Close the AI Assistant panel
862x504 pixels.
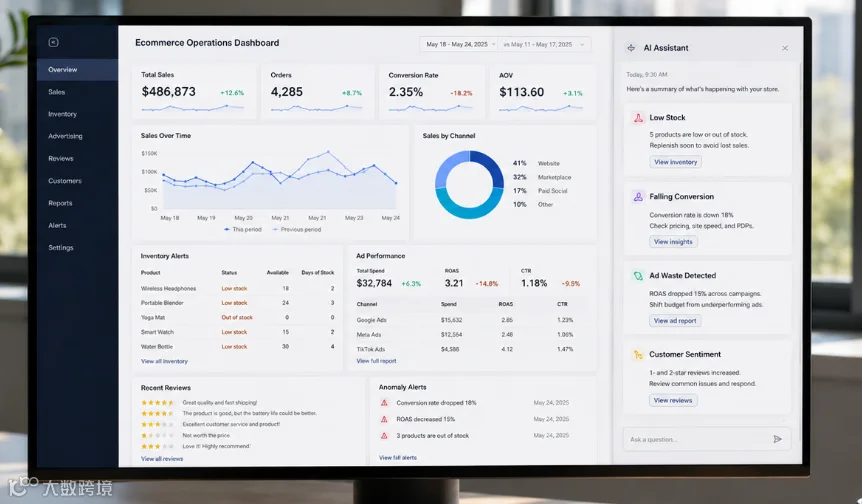coord(785,48)
